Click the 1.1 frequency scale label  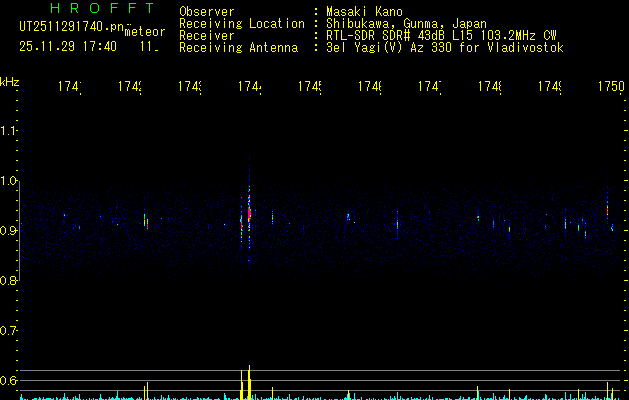(10, 131)
